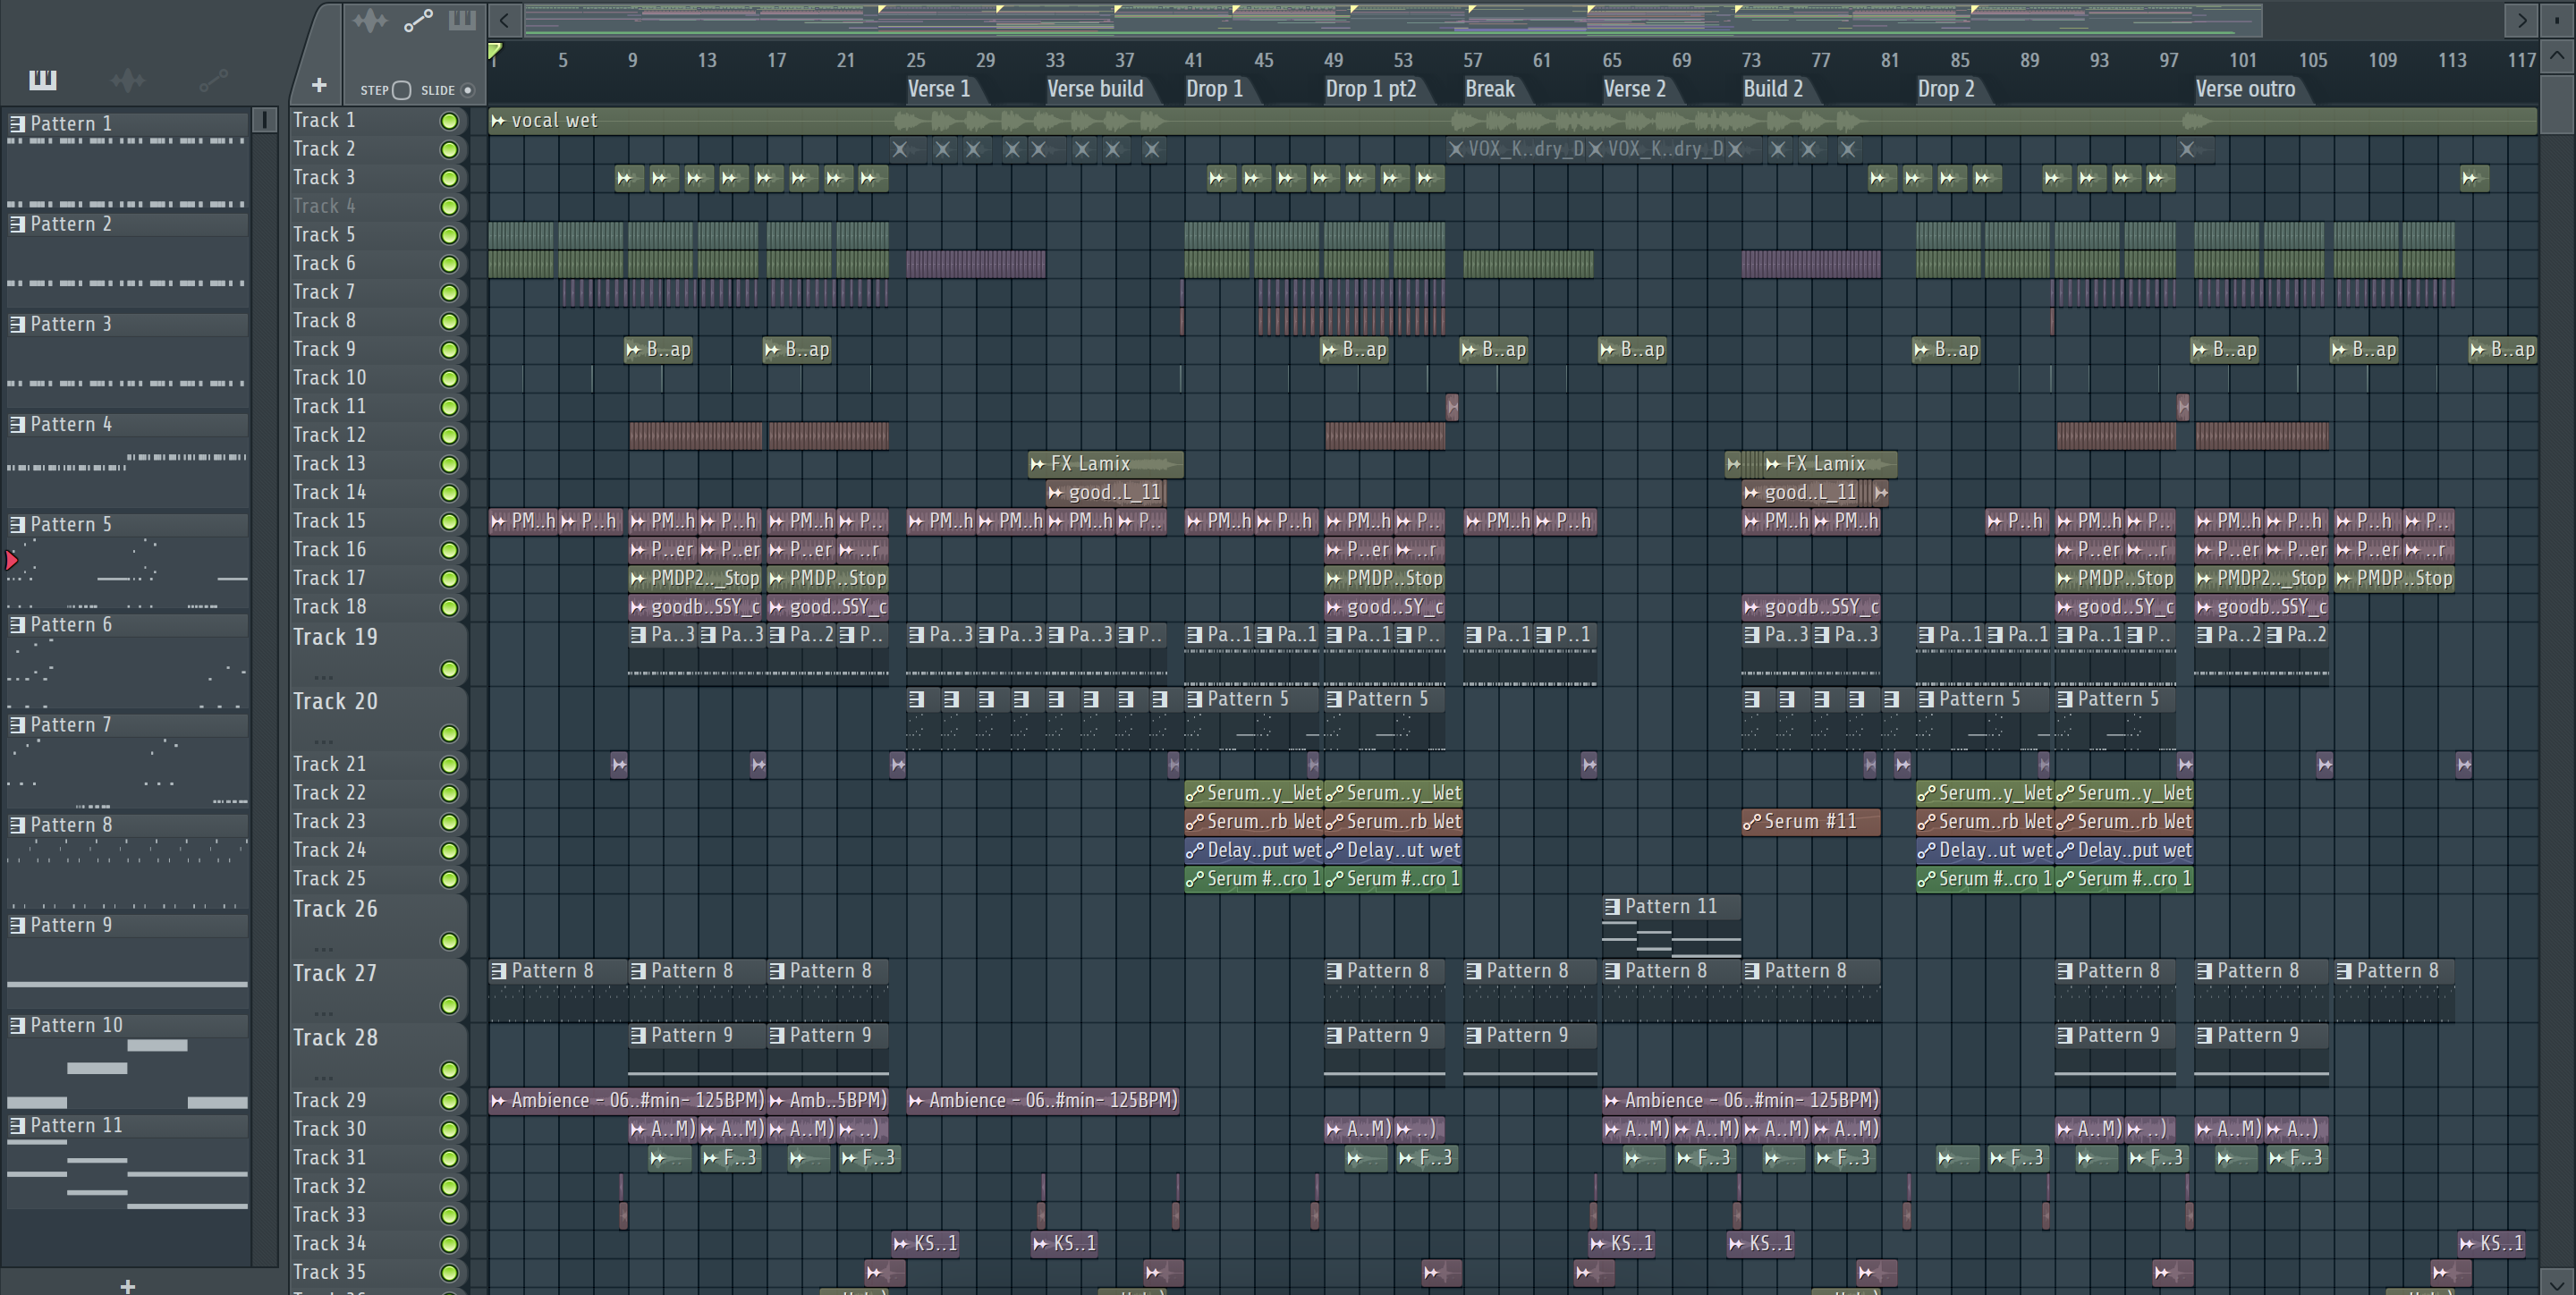Image resolution: width=2576 pixels, height=1295 pixels.
Task: Click the vertical playlist scrollbar thumb
Action: tap(2557, 105)
